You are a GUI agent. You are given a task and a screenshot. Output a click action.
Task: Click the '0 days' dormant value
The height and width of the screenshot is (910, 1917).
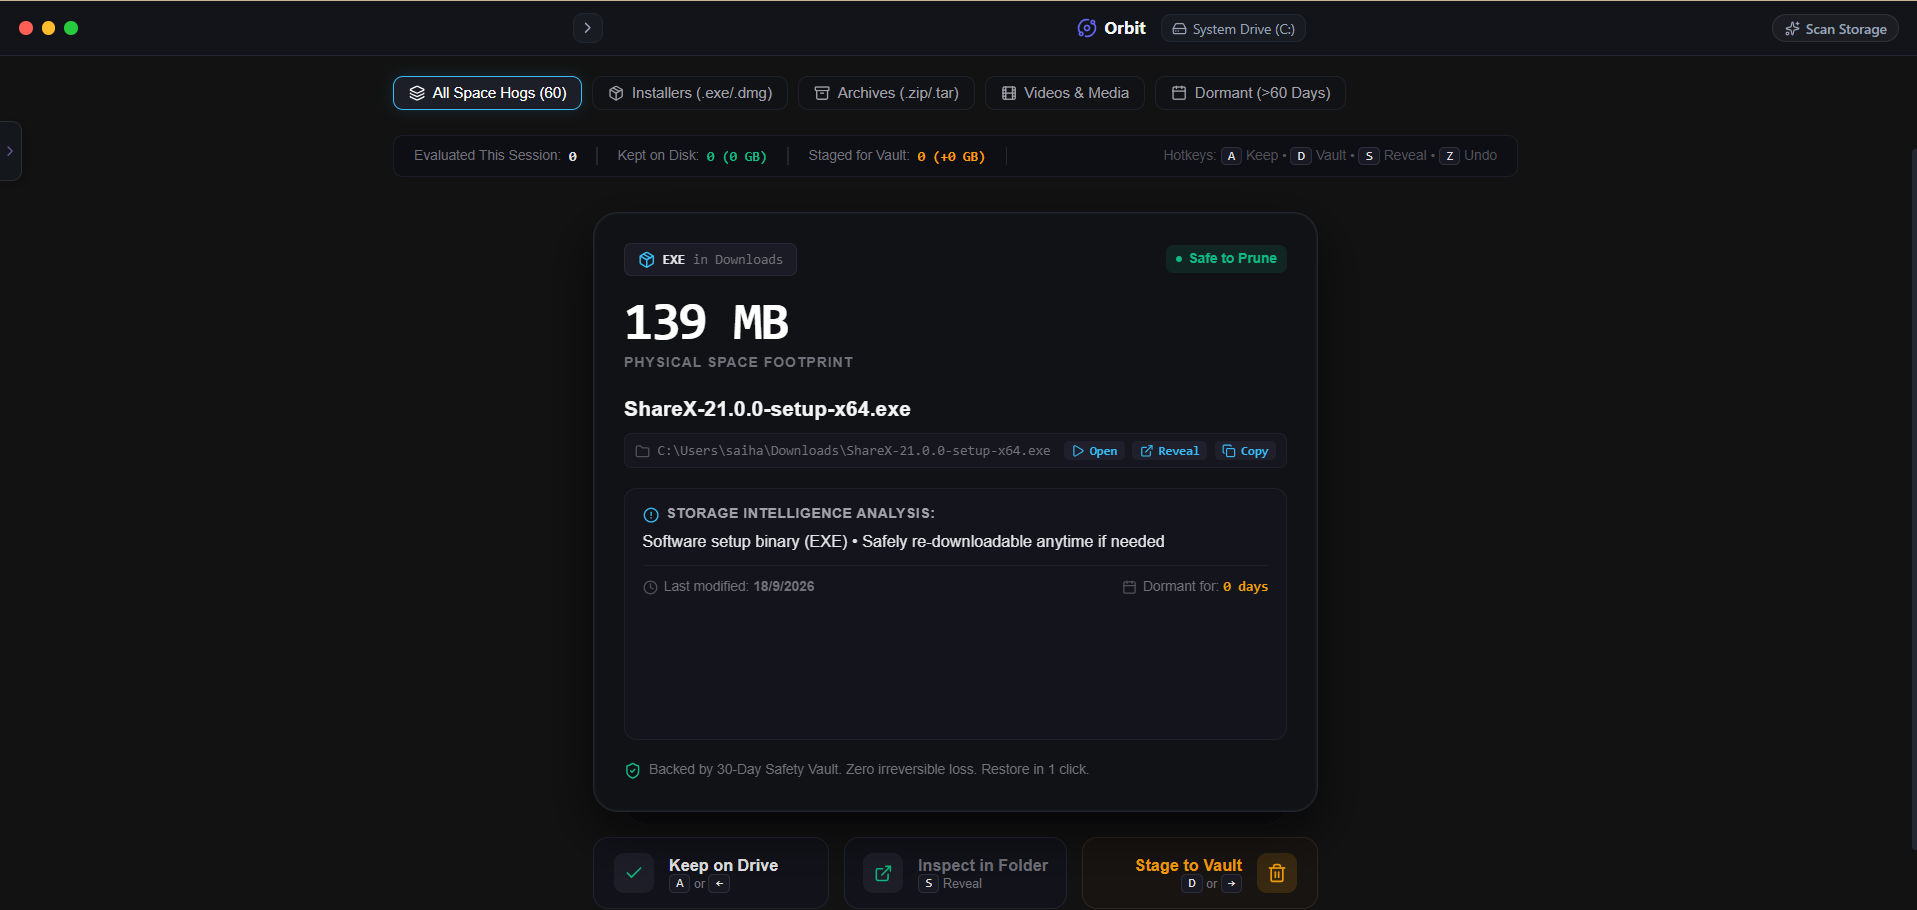coord(1245,587)
